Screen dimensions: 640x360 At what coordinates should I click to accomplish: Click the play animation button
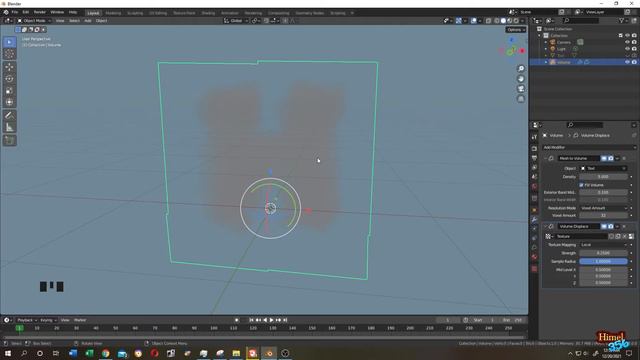[271, 320]
